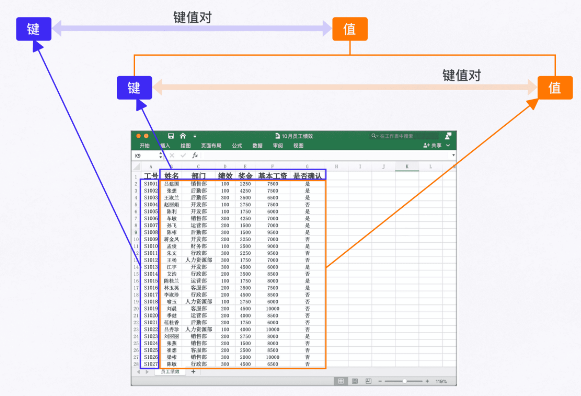Select row 20 header number
The image size is (581, 396).
[x=136, y=309]
